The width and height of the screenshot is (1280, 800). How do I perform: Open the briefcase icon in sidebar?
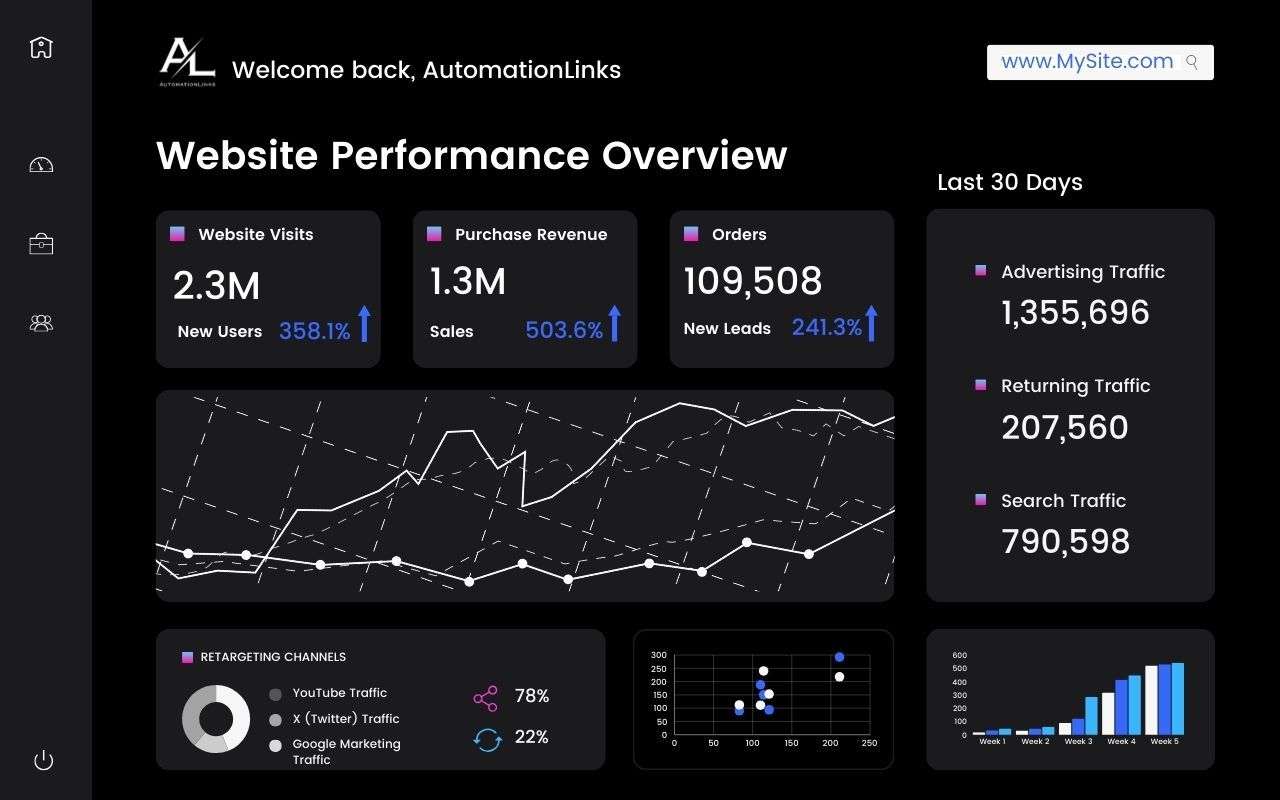pyautogui.click(x=41, y=244)
